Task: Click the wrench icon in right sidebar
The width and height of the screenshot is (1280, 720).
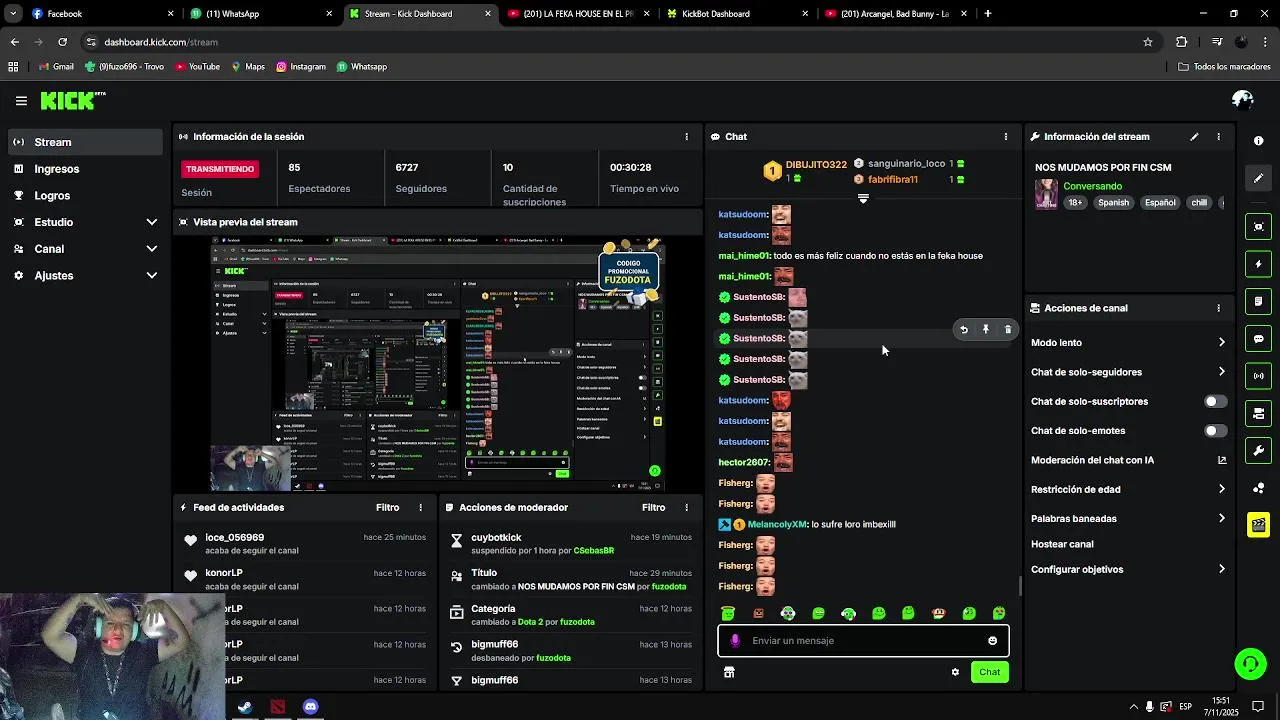Action: click(x=1259, y=450)
